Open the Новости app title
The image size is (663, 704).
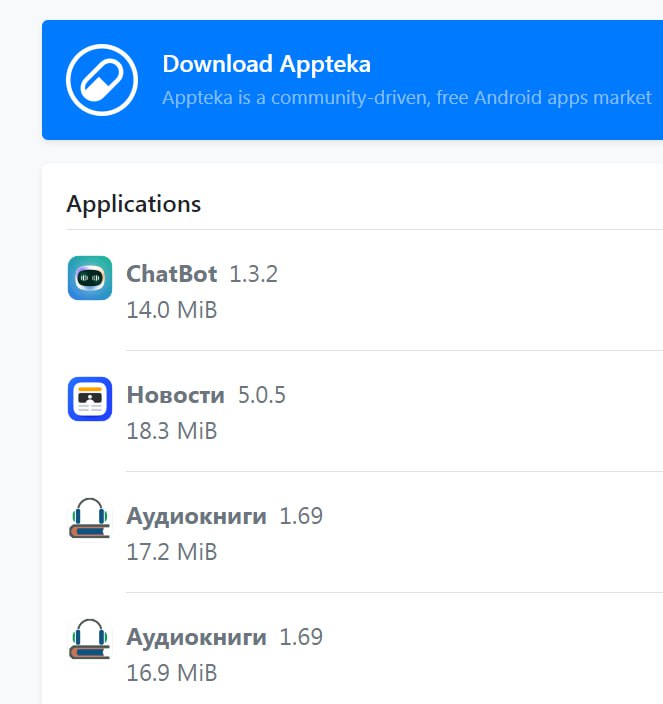(x=175, y=395)
